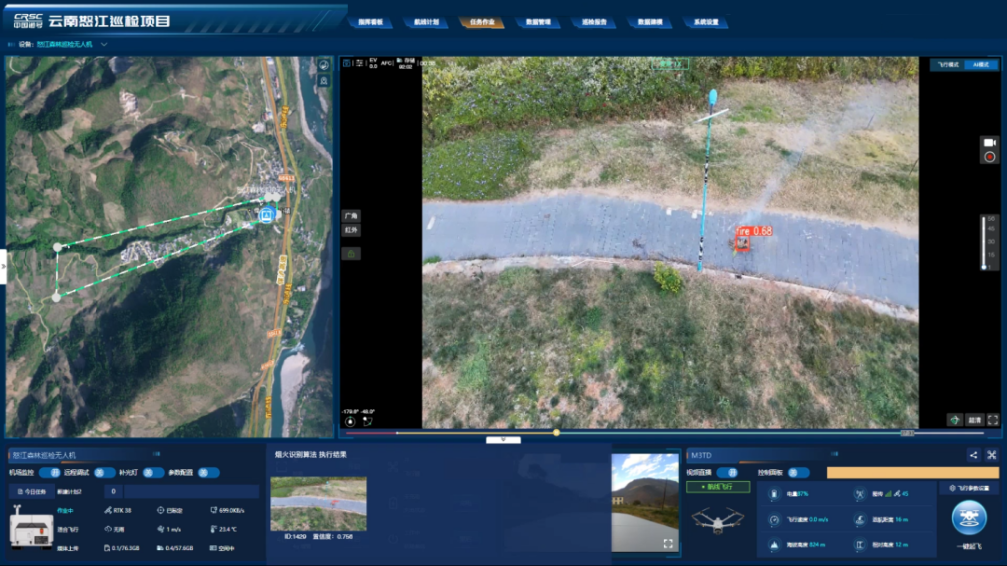Click the gimbal down-facing icon
Screen dimensions: 1007x566
tap(367, 422)
